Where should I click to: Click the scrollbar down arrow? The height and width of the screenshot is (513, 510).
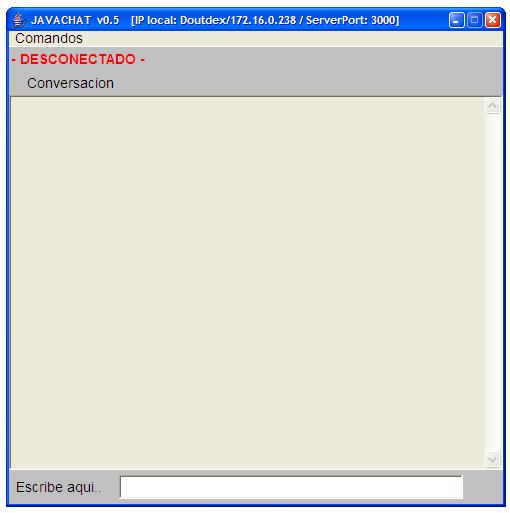tap(492, 459)
